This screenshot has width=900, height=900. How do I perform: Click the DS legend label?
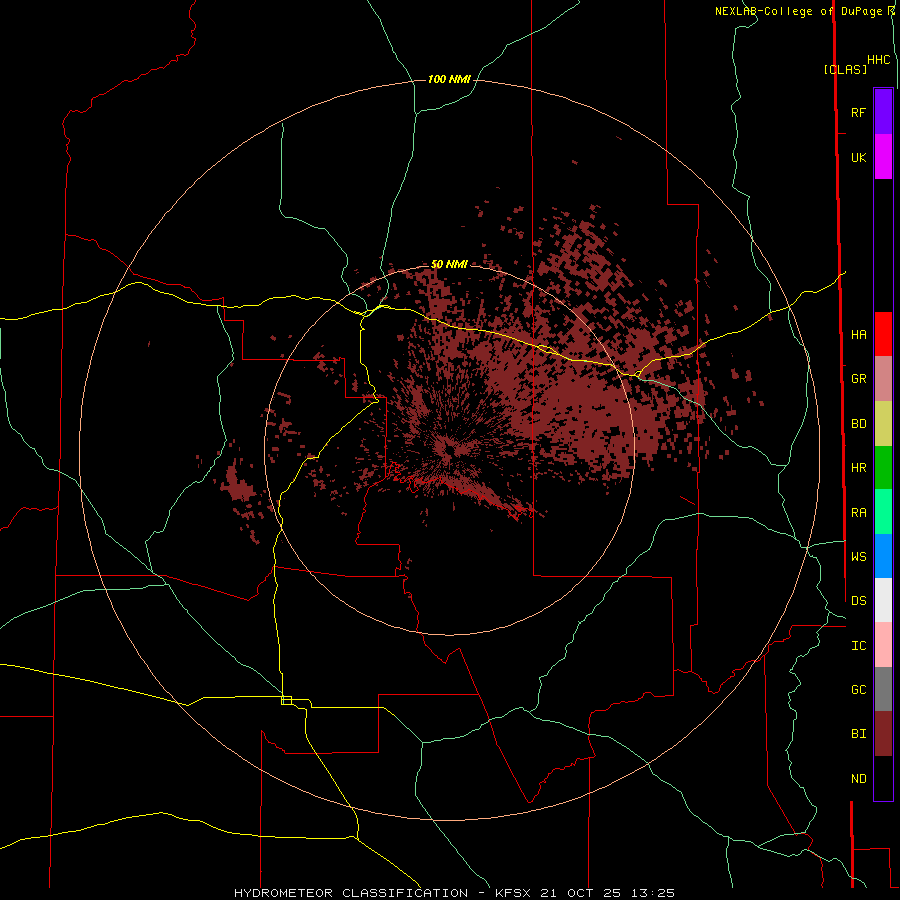[858, 601]
